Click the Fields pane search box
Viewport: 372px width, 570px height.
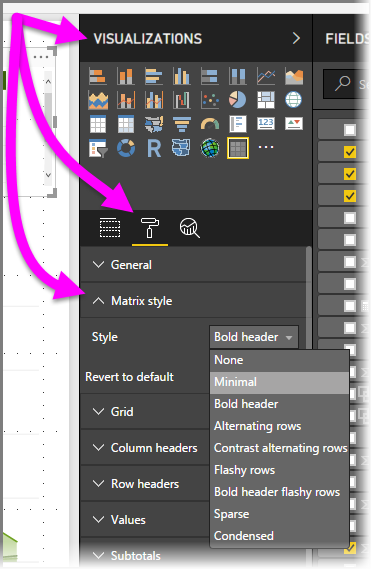(346, 84)
